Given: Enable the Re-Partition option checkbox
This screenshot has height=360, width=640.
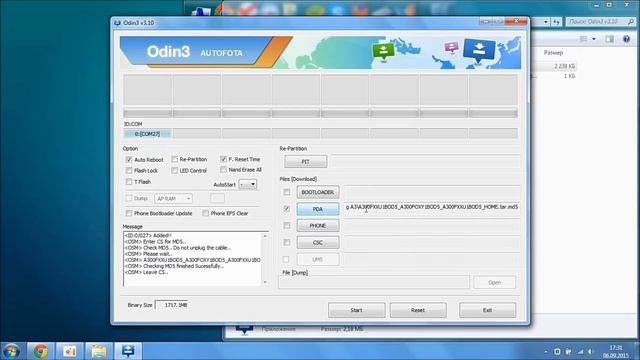Looking at the screenshot, I should [x=175, y=159].
